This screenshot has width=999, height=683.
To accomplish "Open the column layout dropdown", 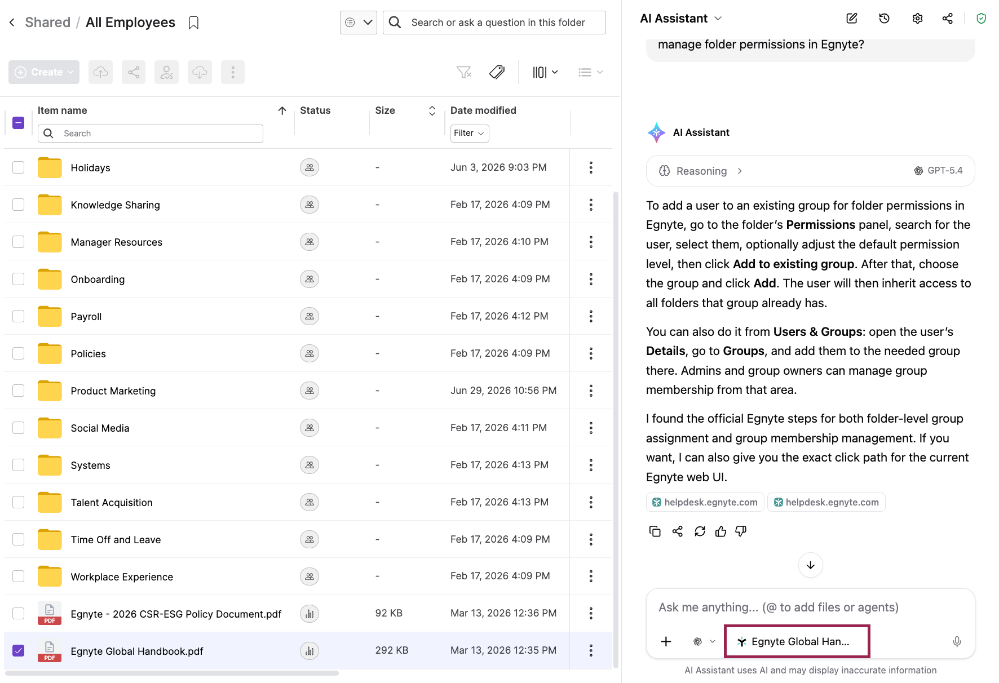I will point(545,72).
